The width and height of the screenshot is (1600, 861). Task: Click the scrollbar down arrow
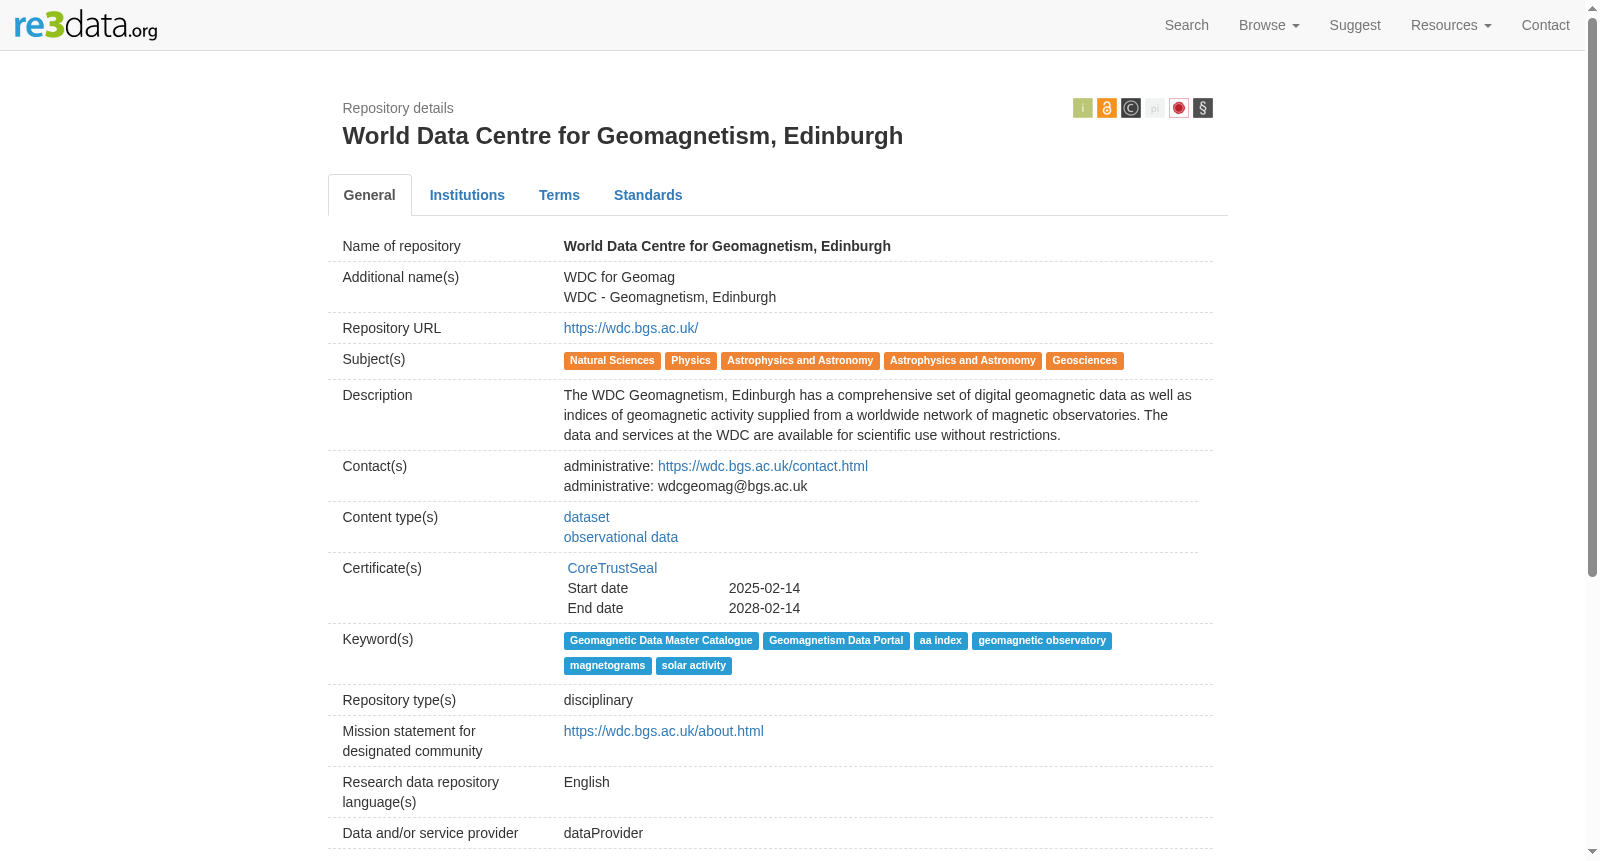1592,852
